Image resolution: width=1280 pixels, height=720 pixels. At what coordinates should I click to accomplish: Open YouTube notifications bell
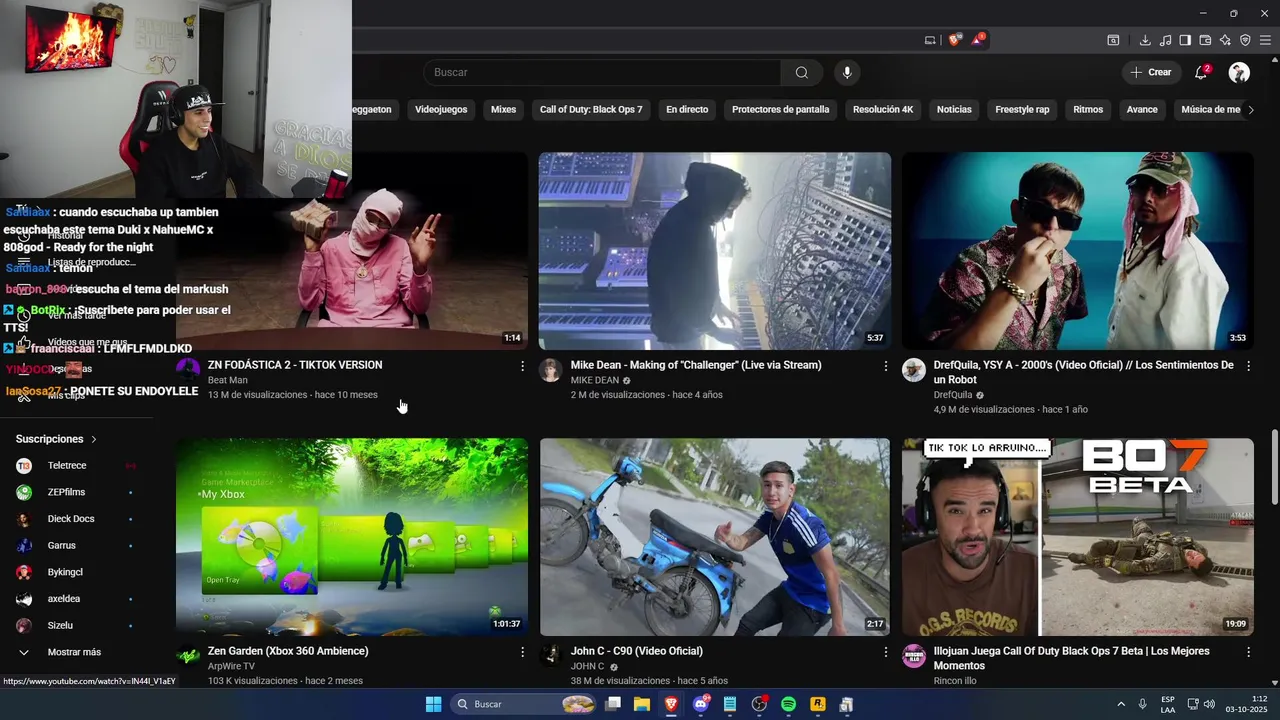(1201, 72)
